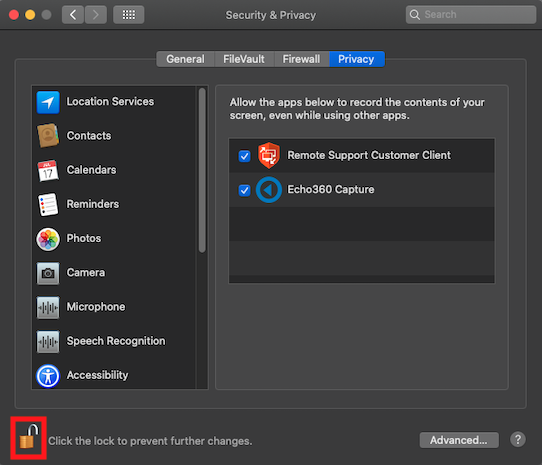542x465 pixels.
Task: Click the Reminders list icon
Action: [48, 204]
